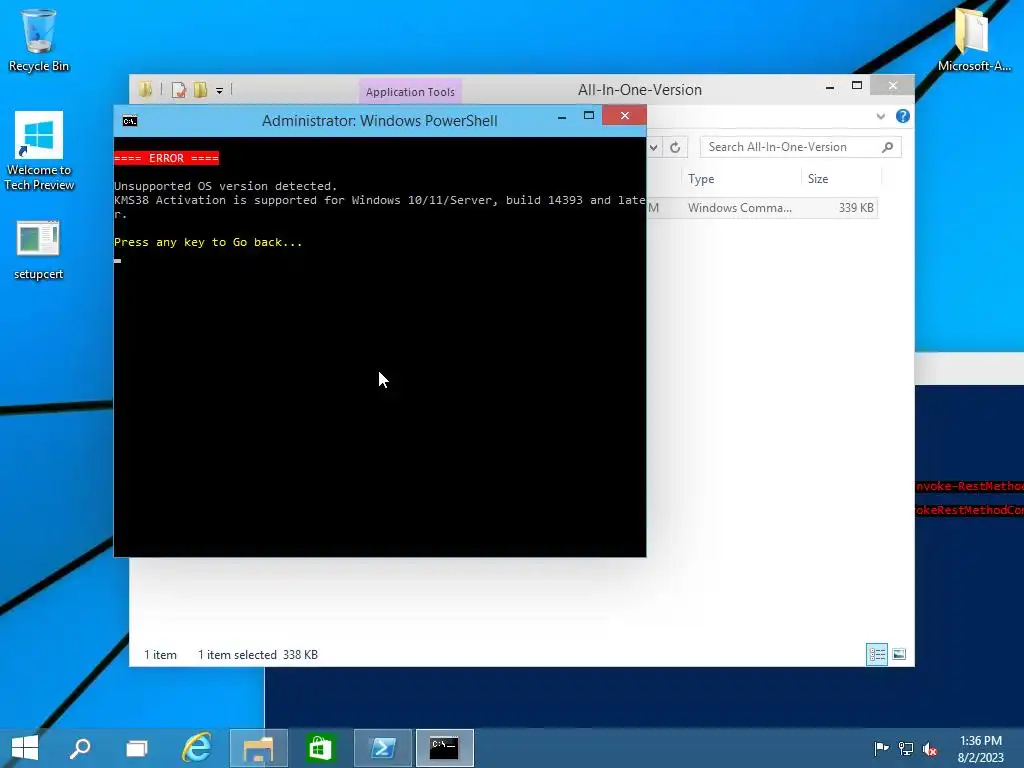
Task: Open taskbar Search magnifier
Action: coord(80,748)
